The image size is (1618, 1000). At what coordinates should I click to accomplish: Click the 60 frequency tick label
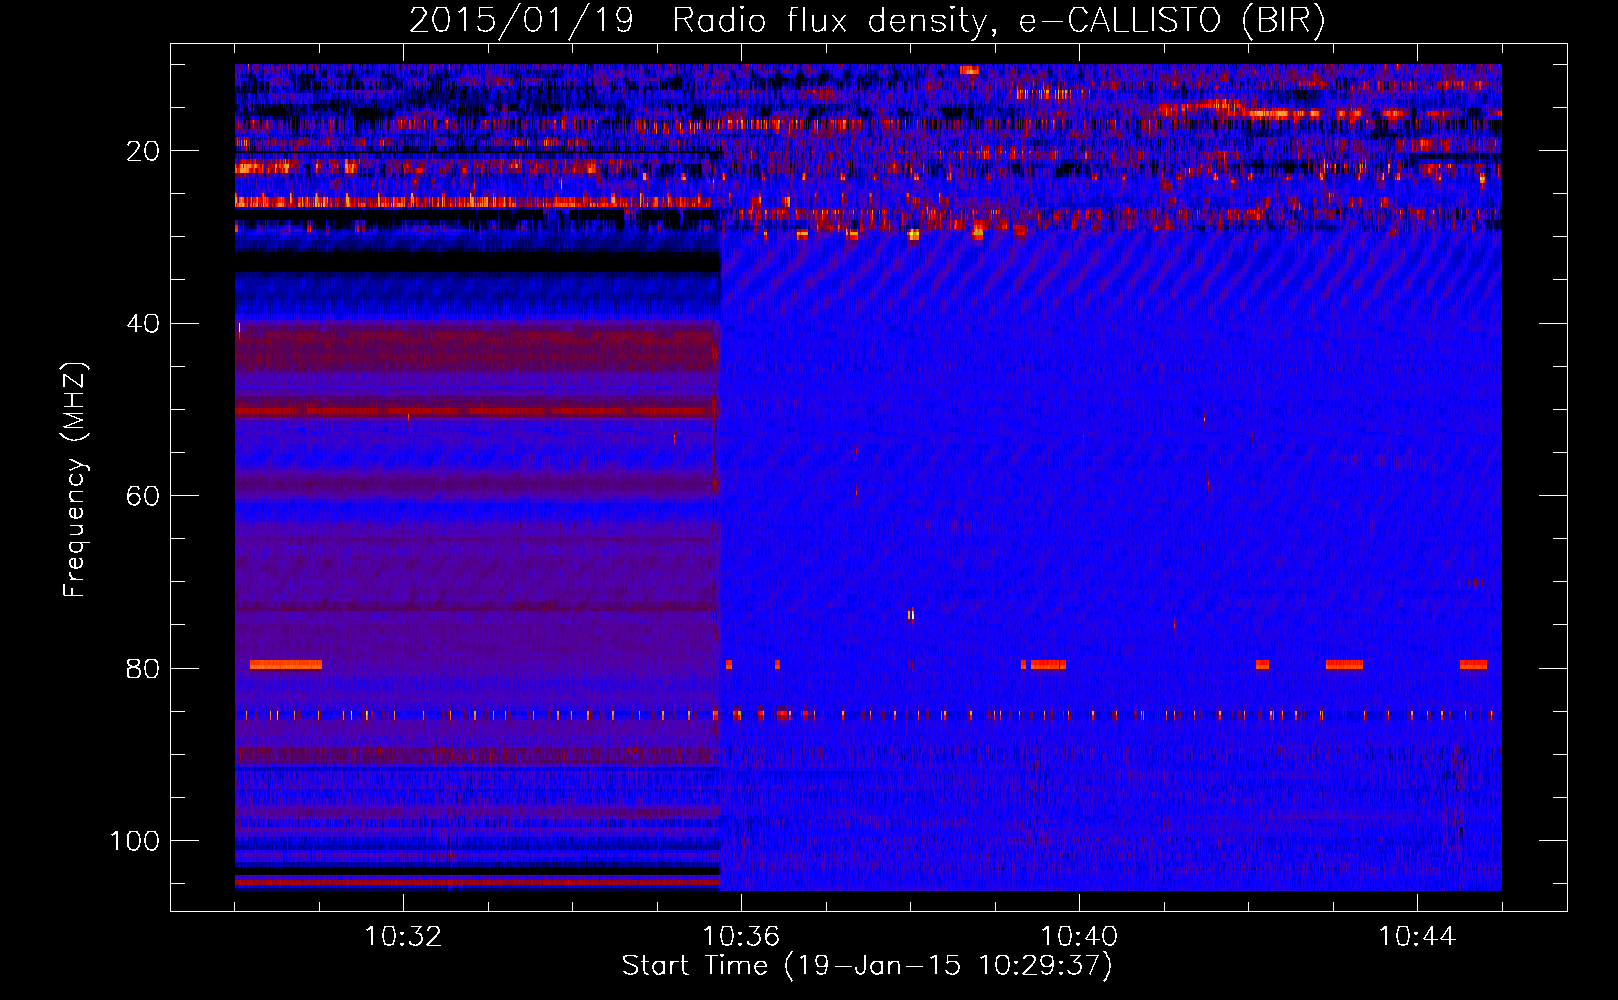pos(143,496)
